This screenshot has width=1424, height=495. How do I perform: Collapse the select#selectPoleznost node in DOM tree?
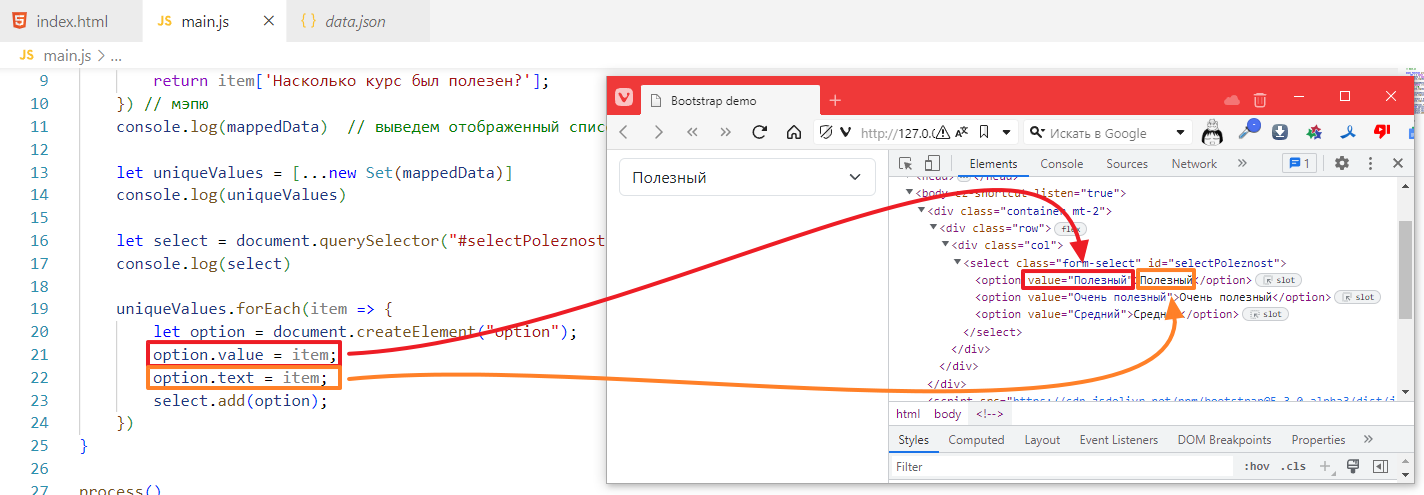(957, 263)
